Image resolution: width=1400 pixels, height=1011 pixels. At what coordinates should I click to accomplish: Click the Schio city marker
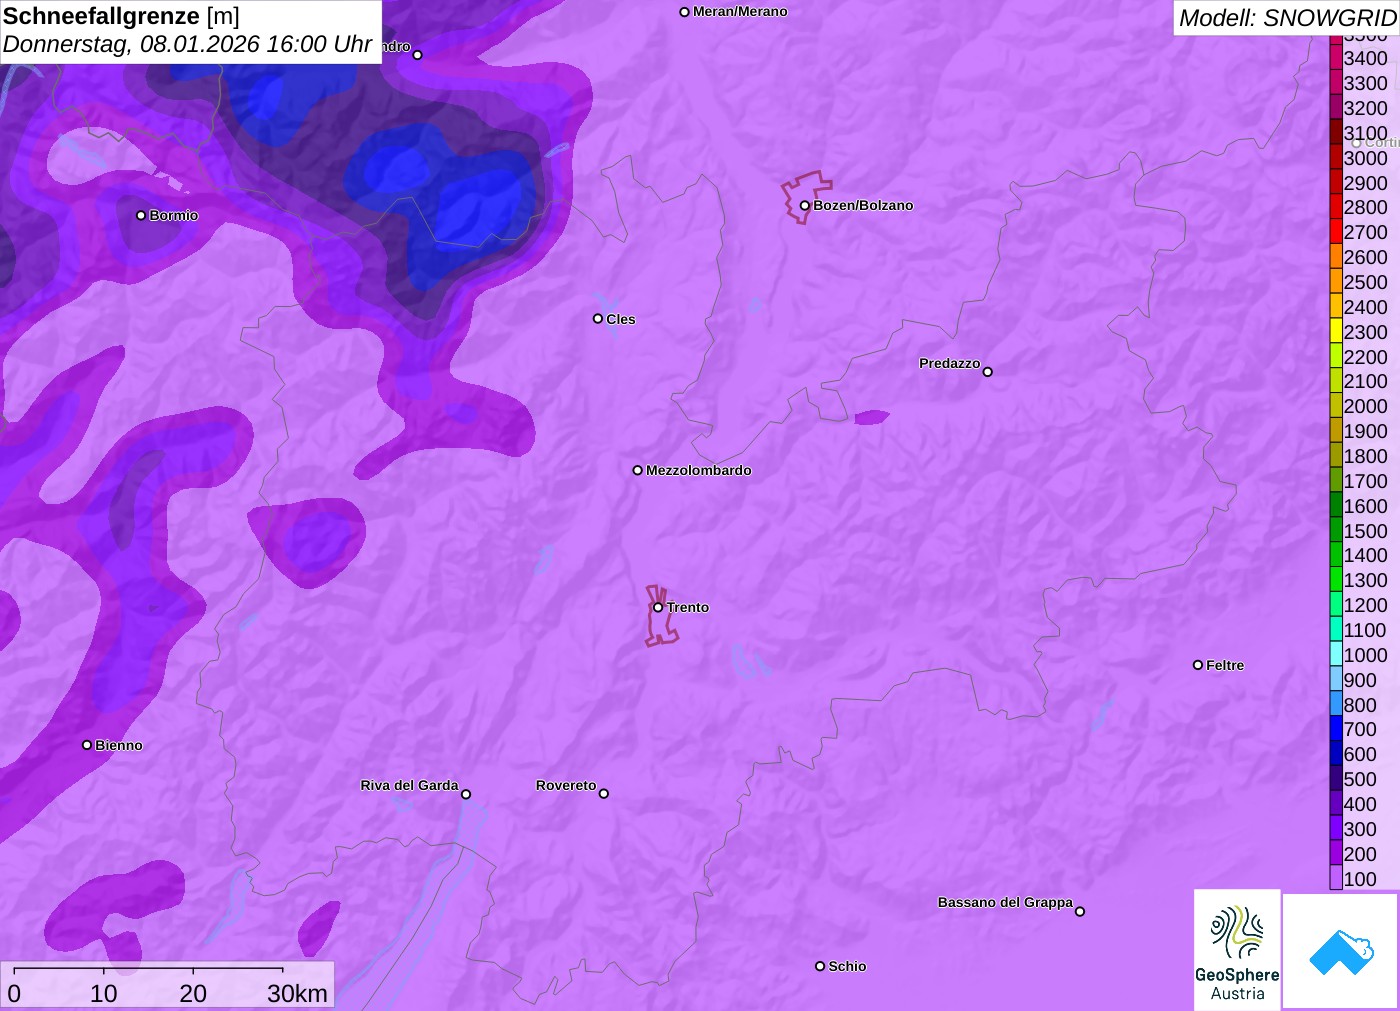pos(820,966)
